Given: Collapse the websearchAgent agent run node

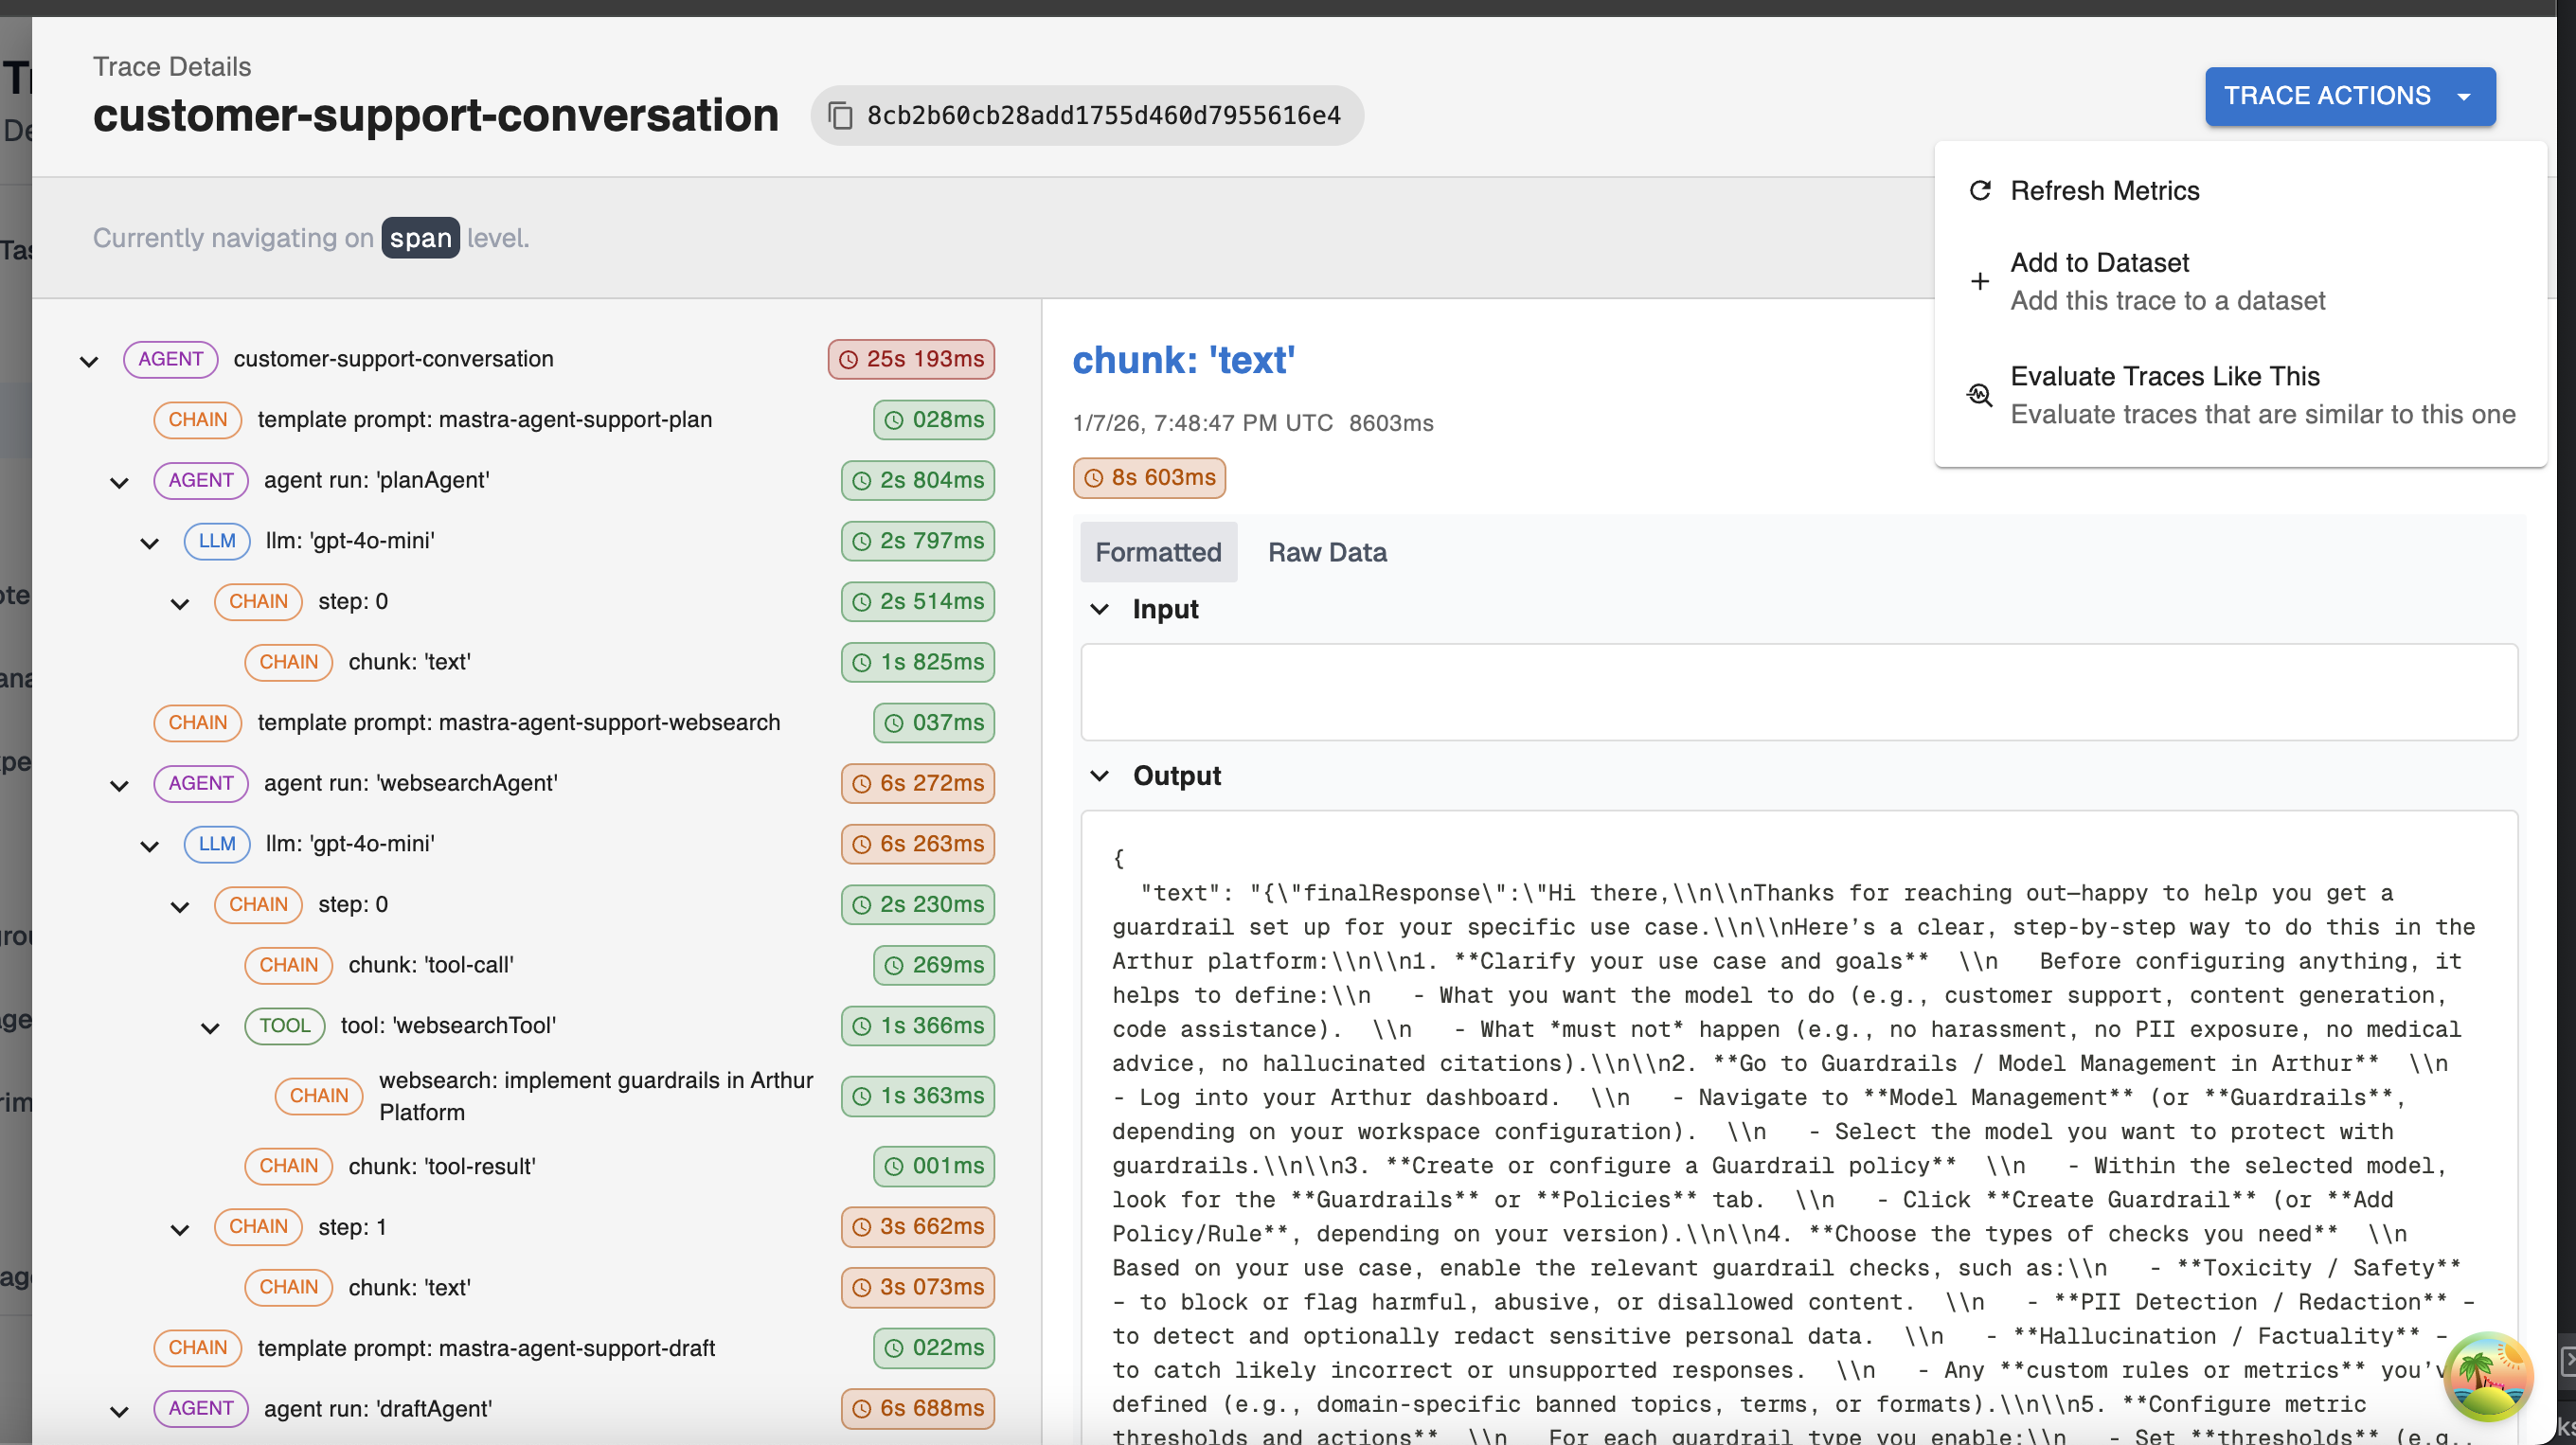Looking at the screenshot, I should pyautogui.click(x=119, y=785).
